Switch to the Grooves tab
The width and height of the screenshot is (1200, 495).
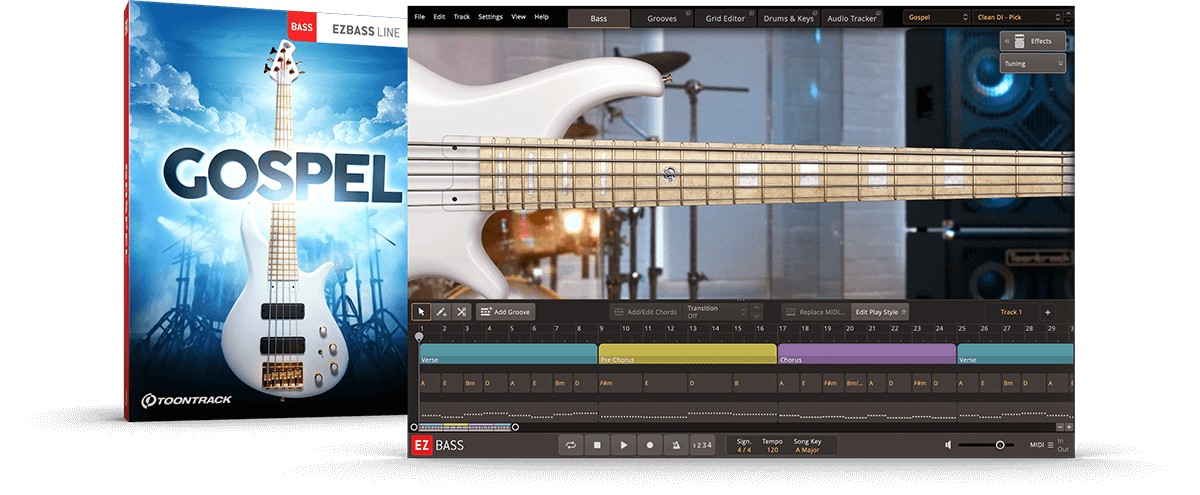661,18
